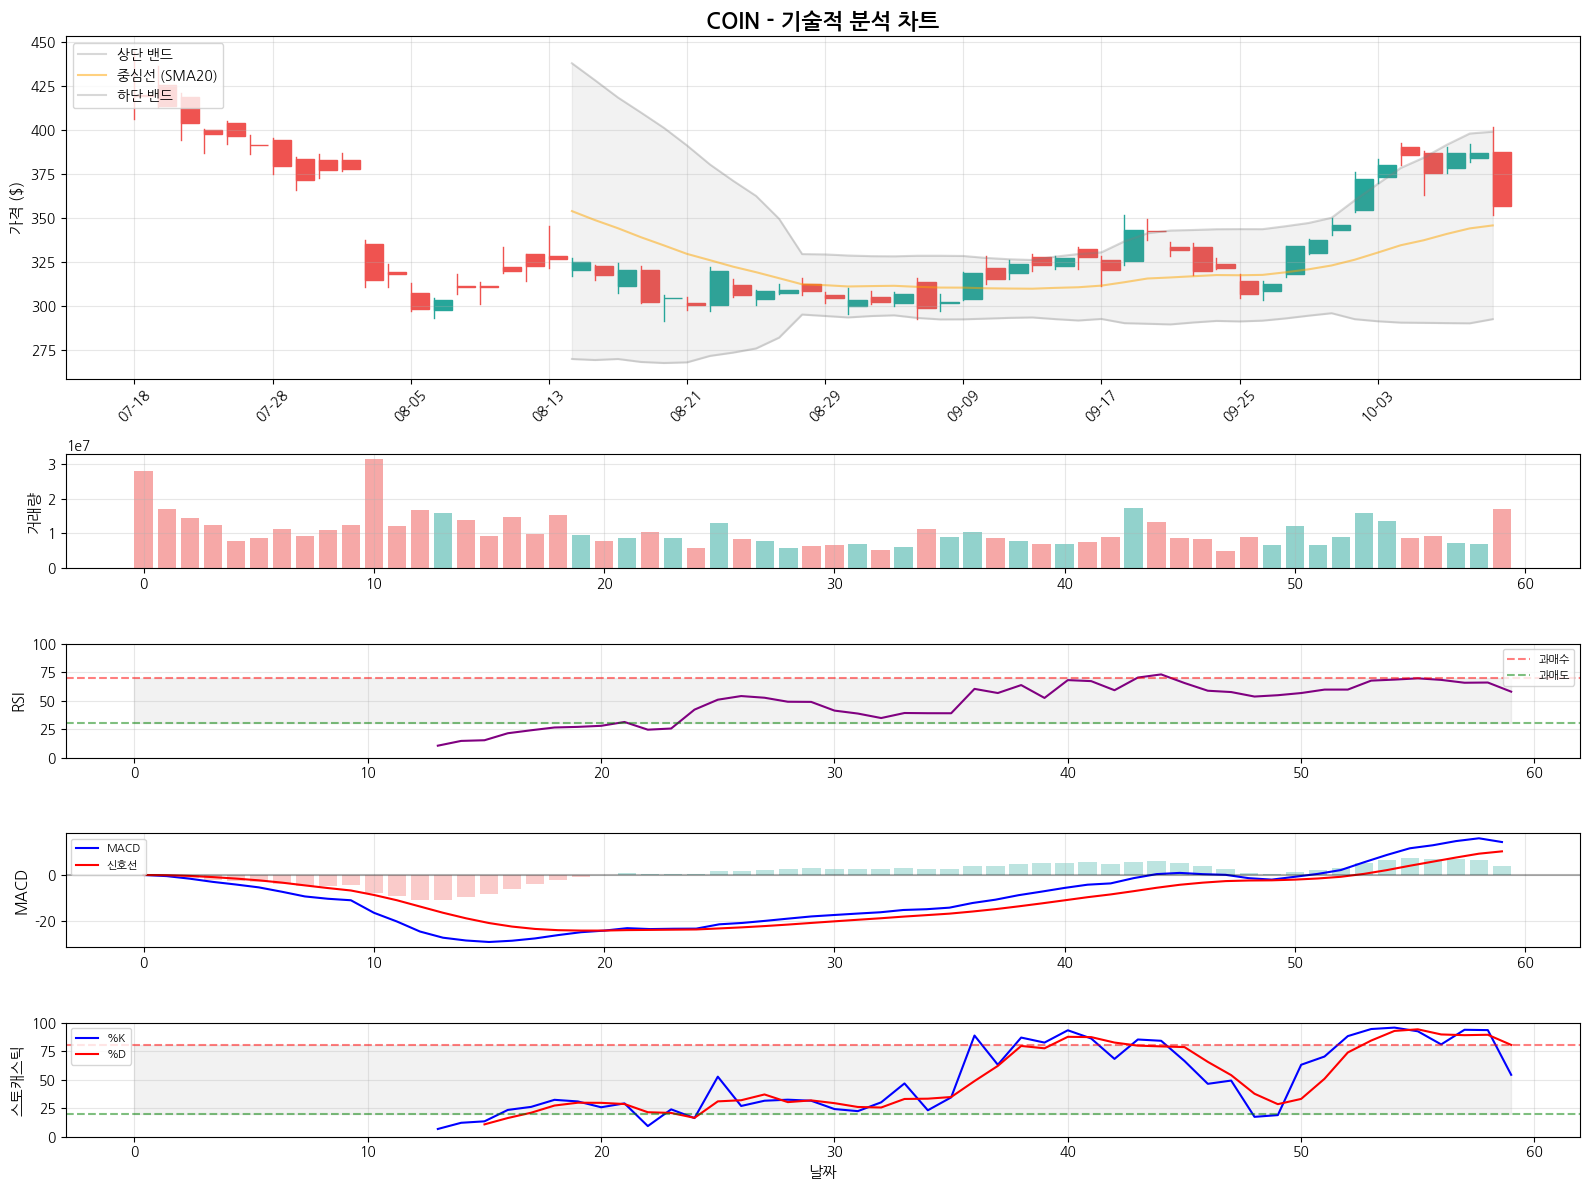1589x1190 pixels.
Task: Toggle the '중심선 (SMA20)' legend entry
Action: [x=166, y=75]
